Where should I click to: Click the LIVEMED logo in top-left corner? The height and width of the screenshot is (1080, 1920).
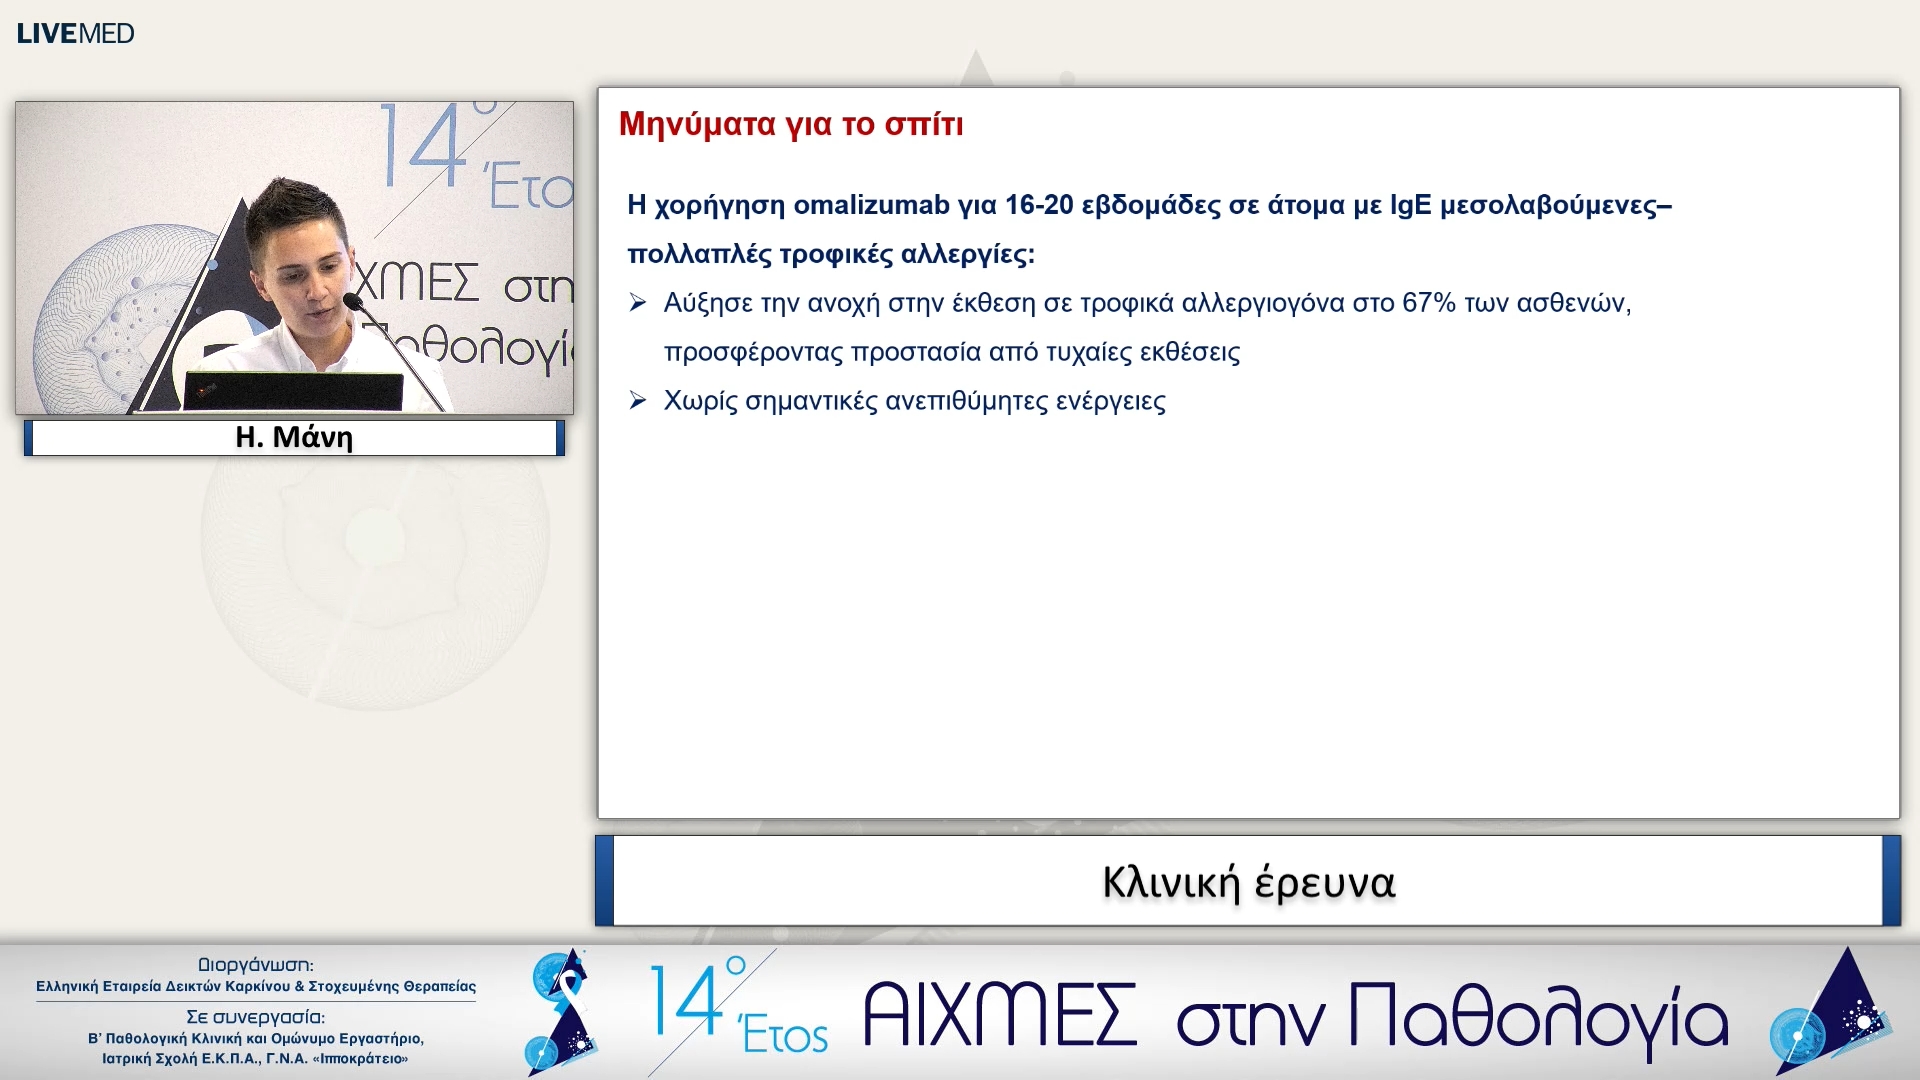click(75, 32)
